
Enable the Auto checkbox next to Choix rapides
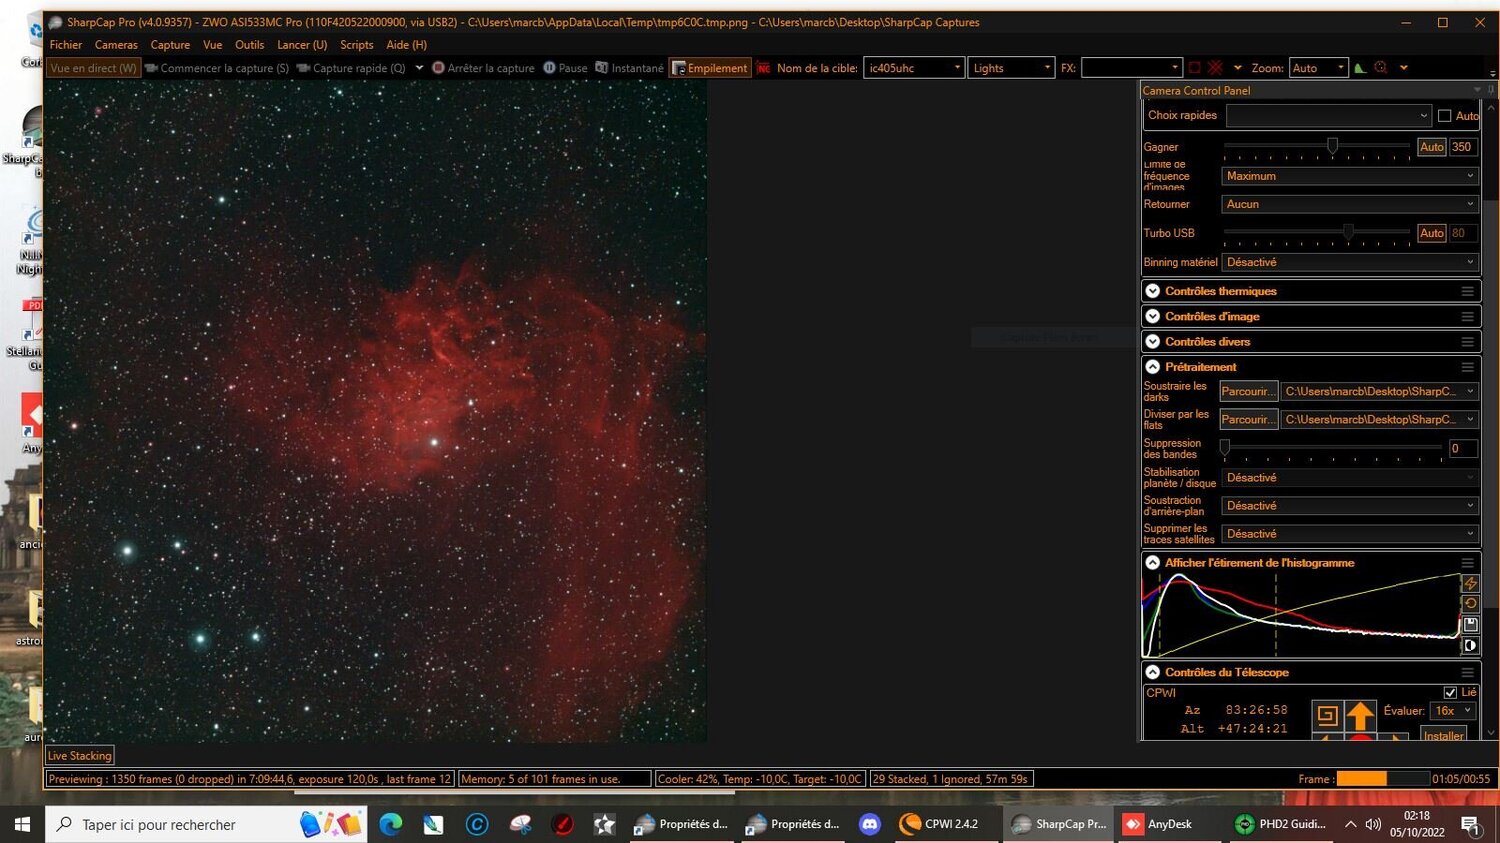coord(1444,115)
